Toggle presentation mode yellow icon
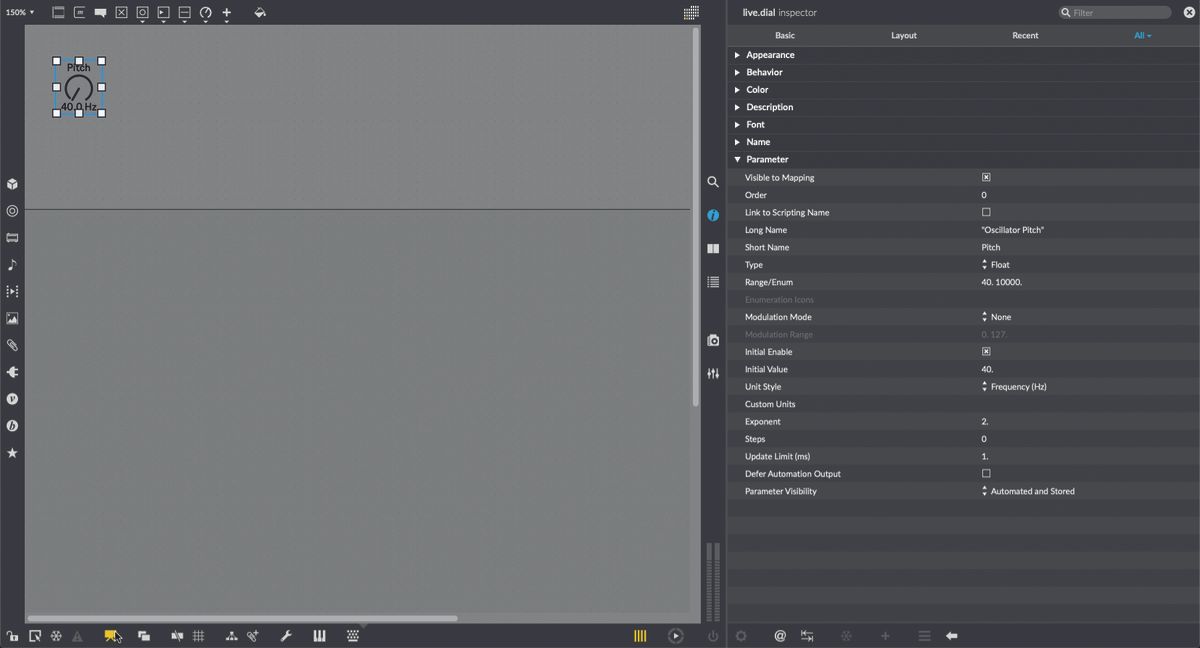This screenshot has height=648, width=1200. (111, 636)
